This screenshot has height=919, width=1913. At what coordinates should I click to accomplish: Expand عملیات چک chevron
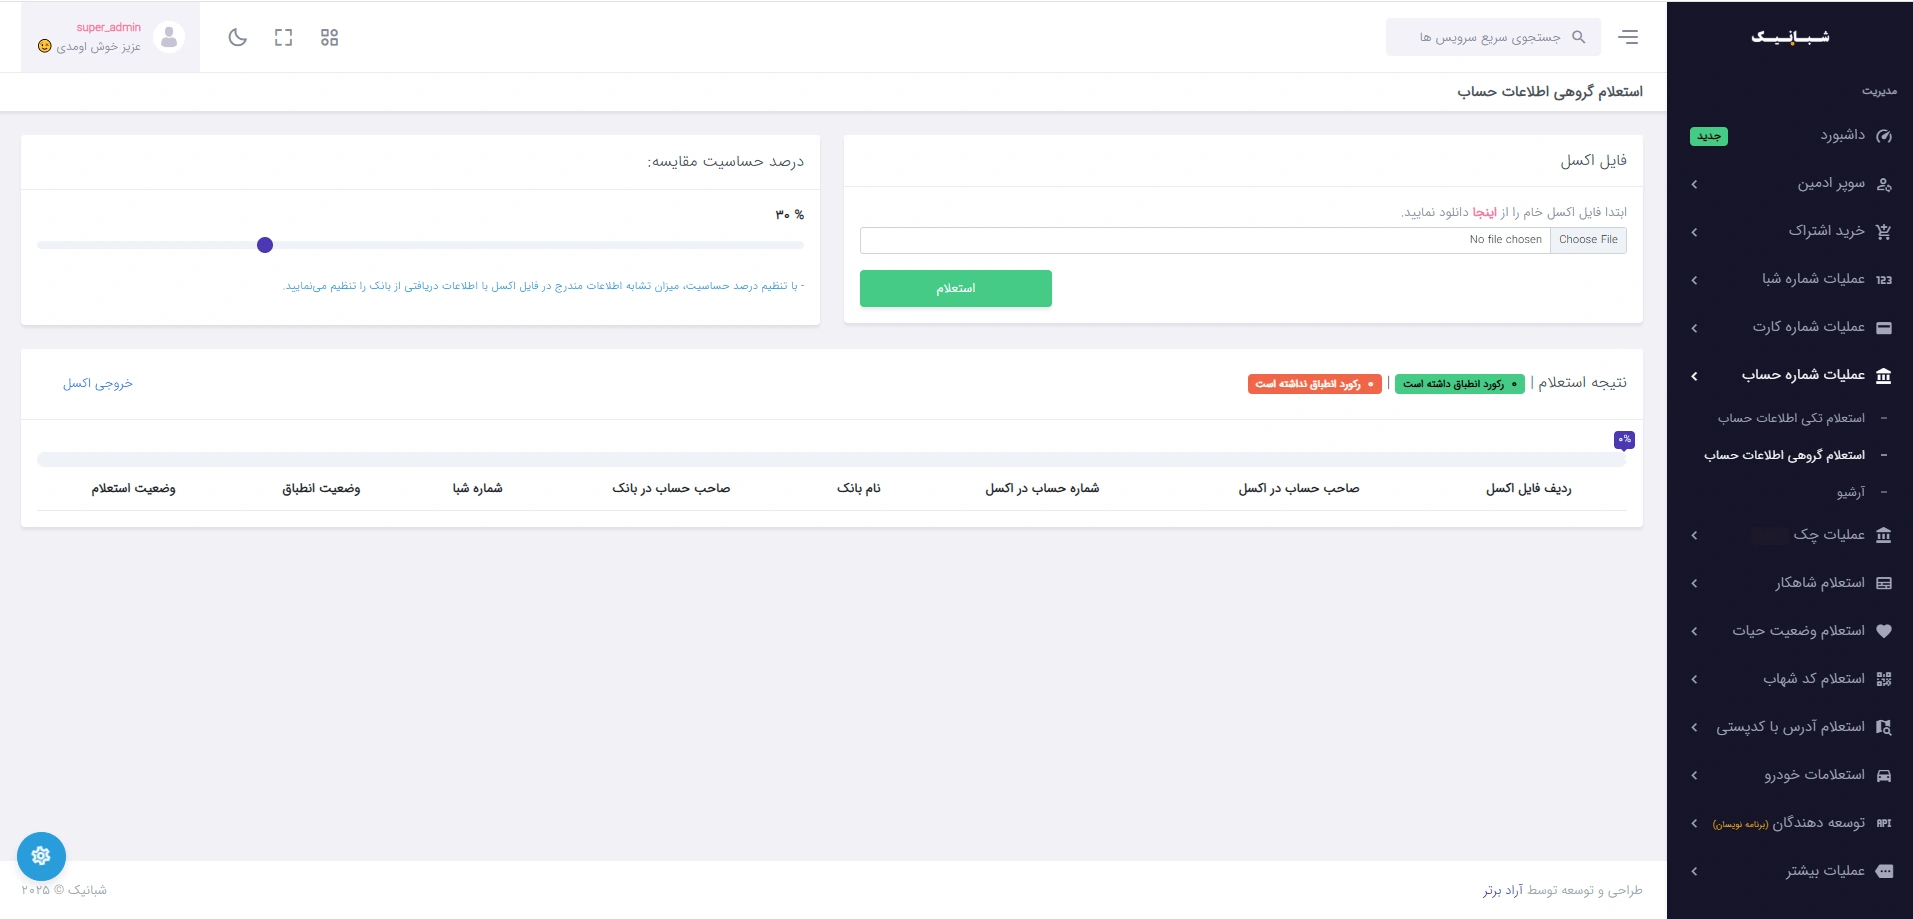pyautogui.click(x=1694, y=535)
